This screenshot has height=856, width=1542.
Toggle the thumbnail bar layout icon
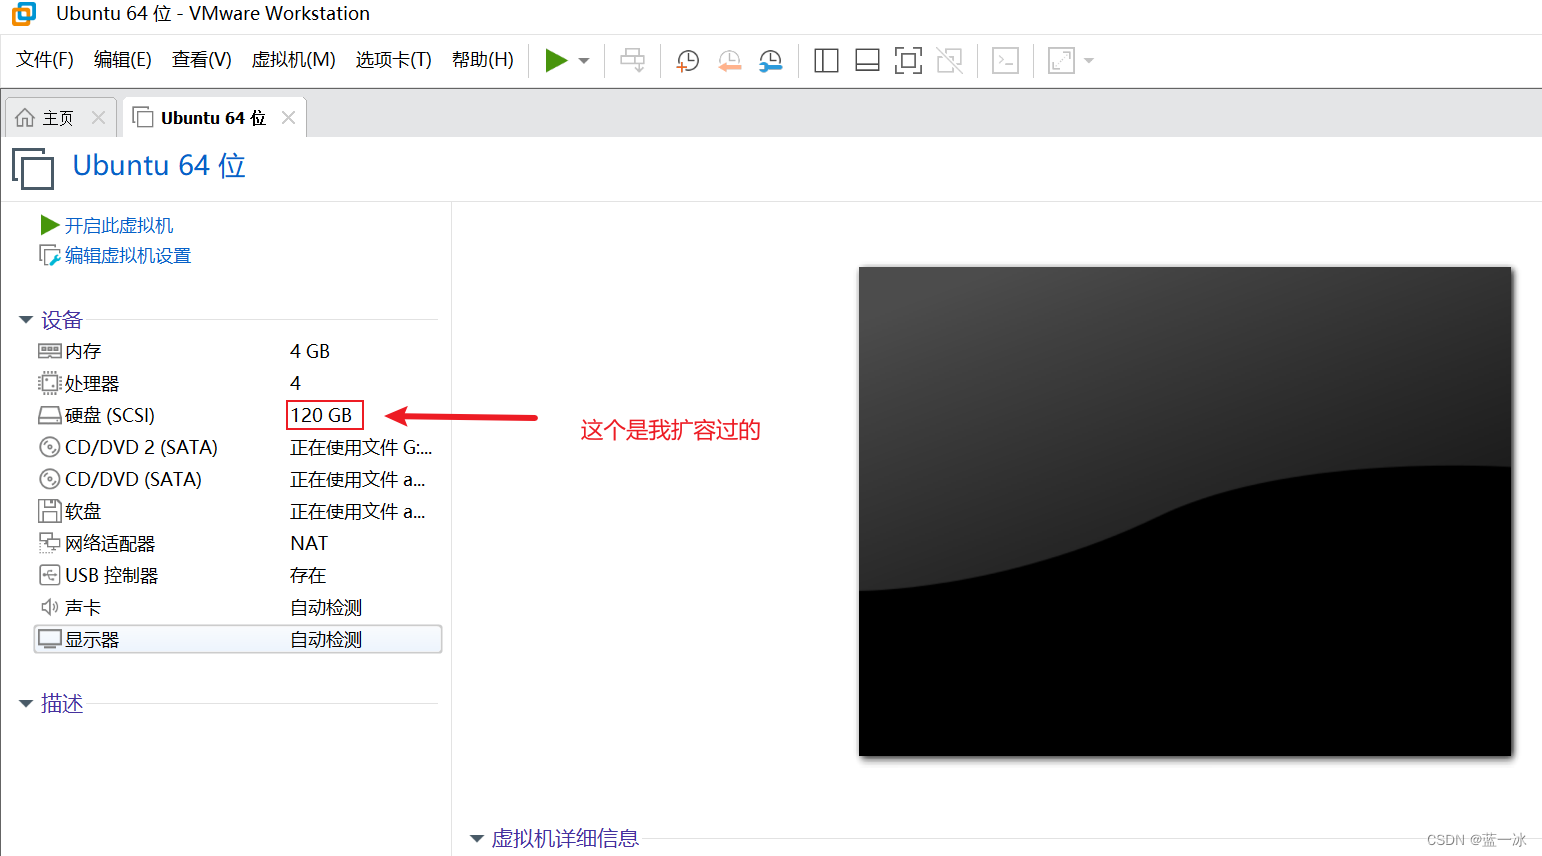[x=867, y=60]
